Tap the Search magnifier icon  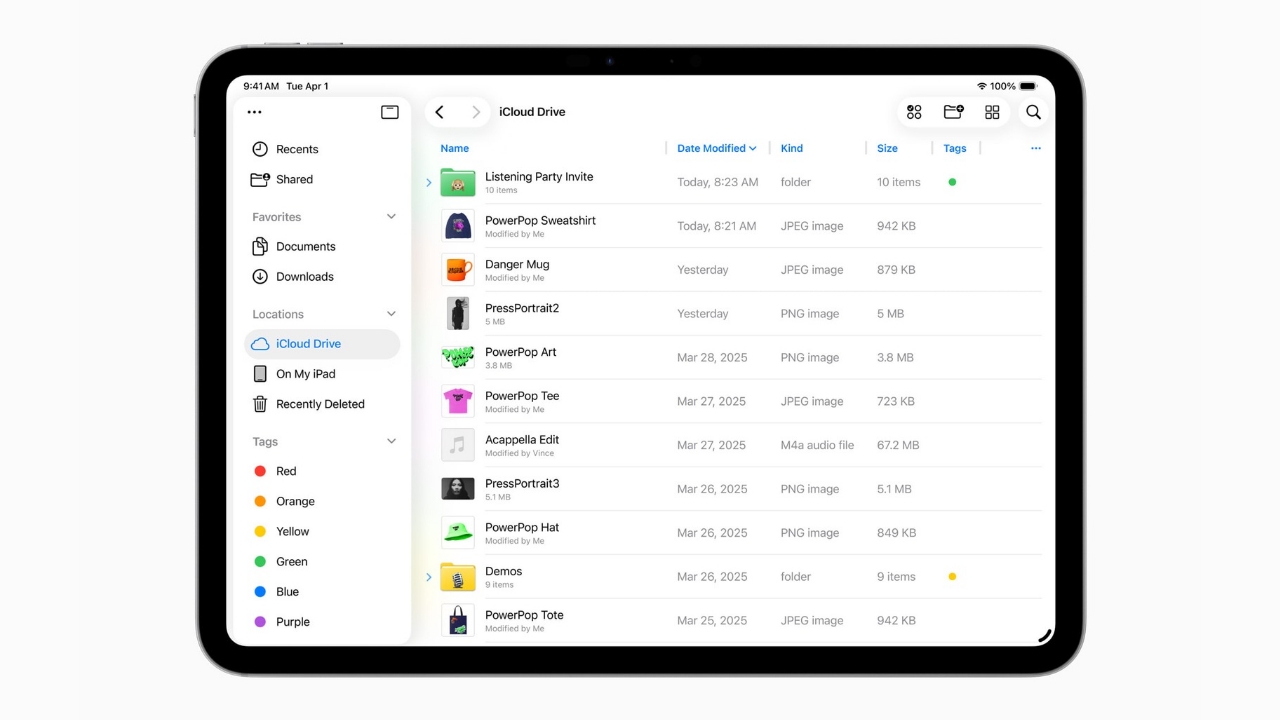pos(1033,112)
